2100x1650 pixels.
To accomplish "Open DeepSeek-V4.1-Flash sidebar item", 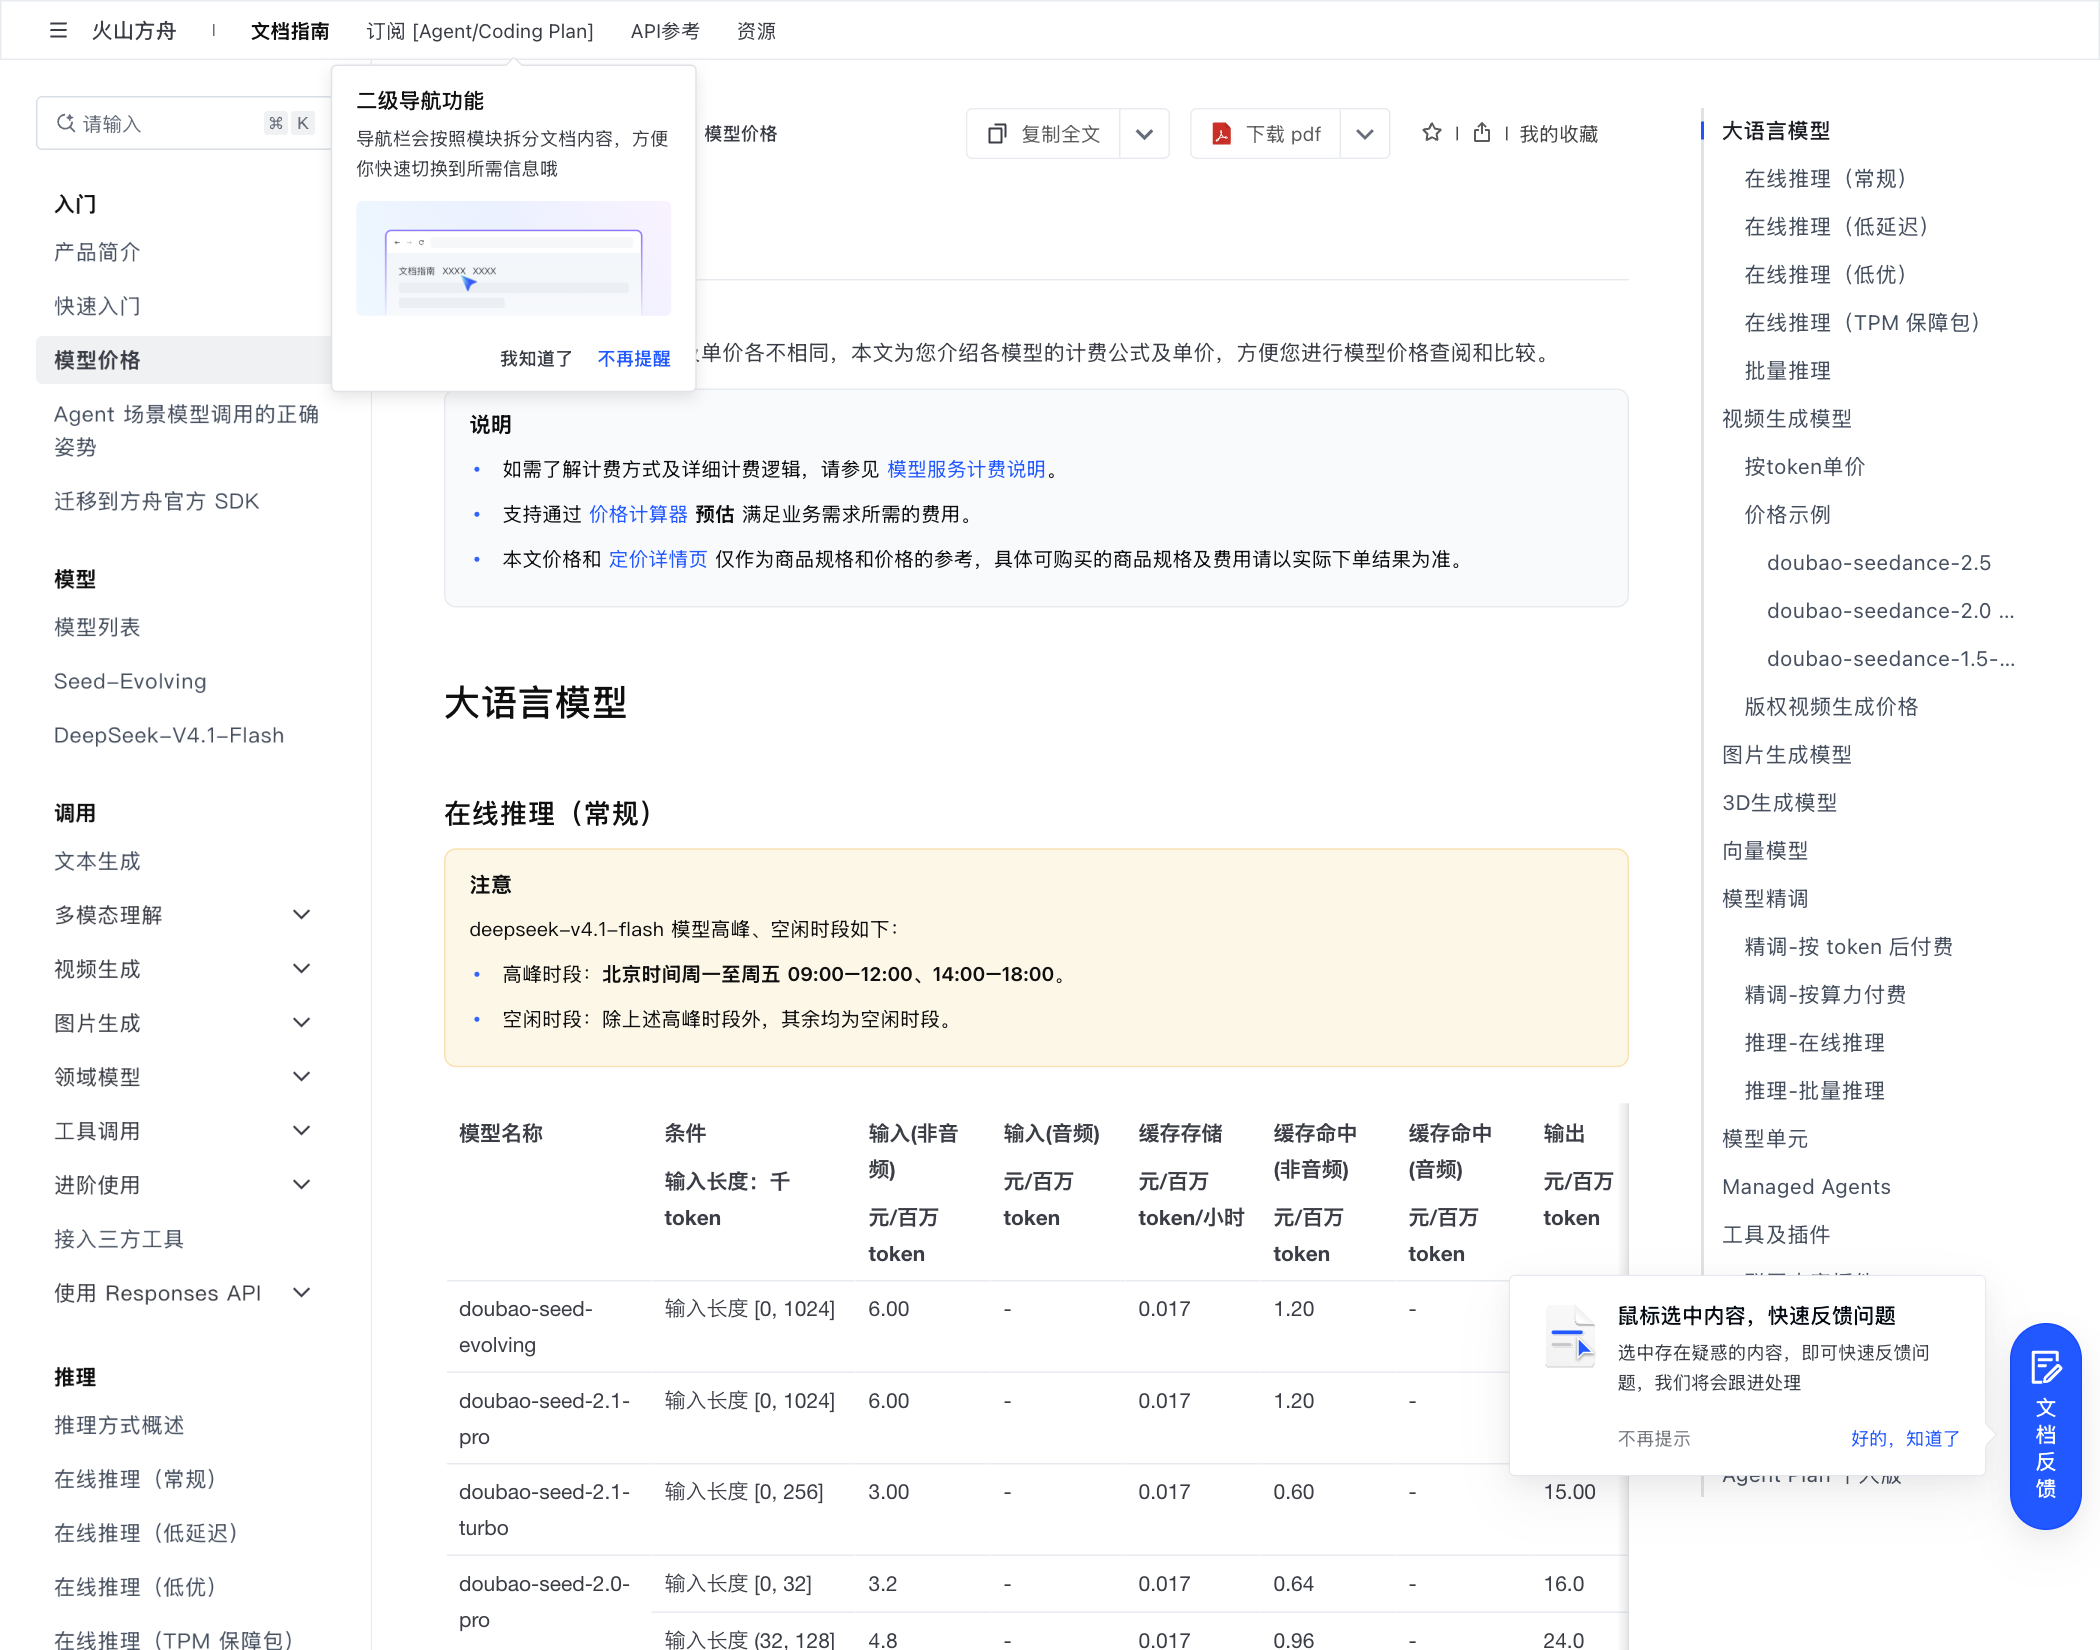I will (169, 735).
